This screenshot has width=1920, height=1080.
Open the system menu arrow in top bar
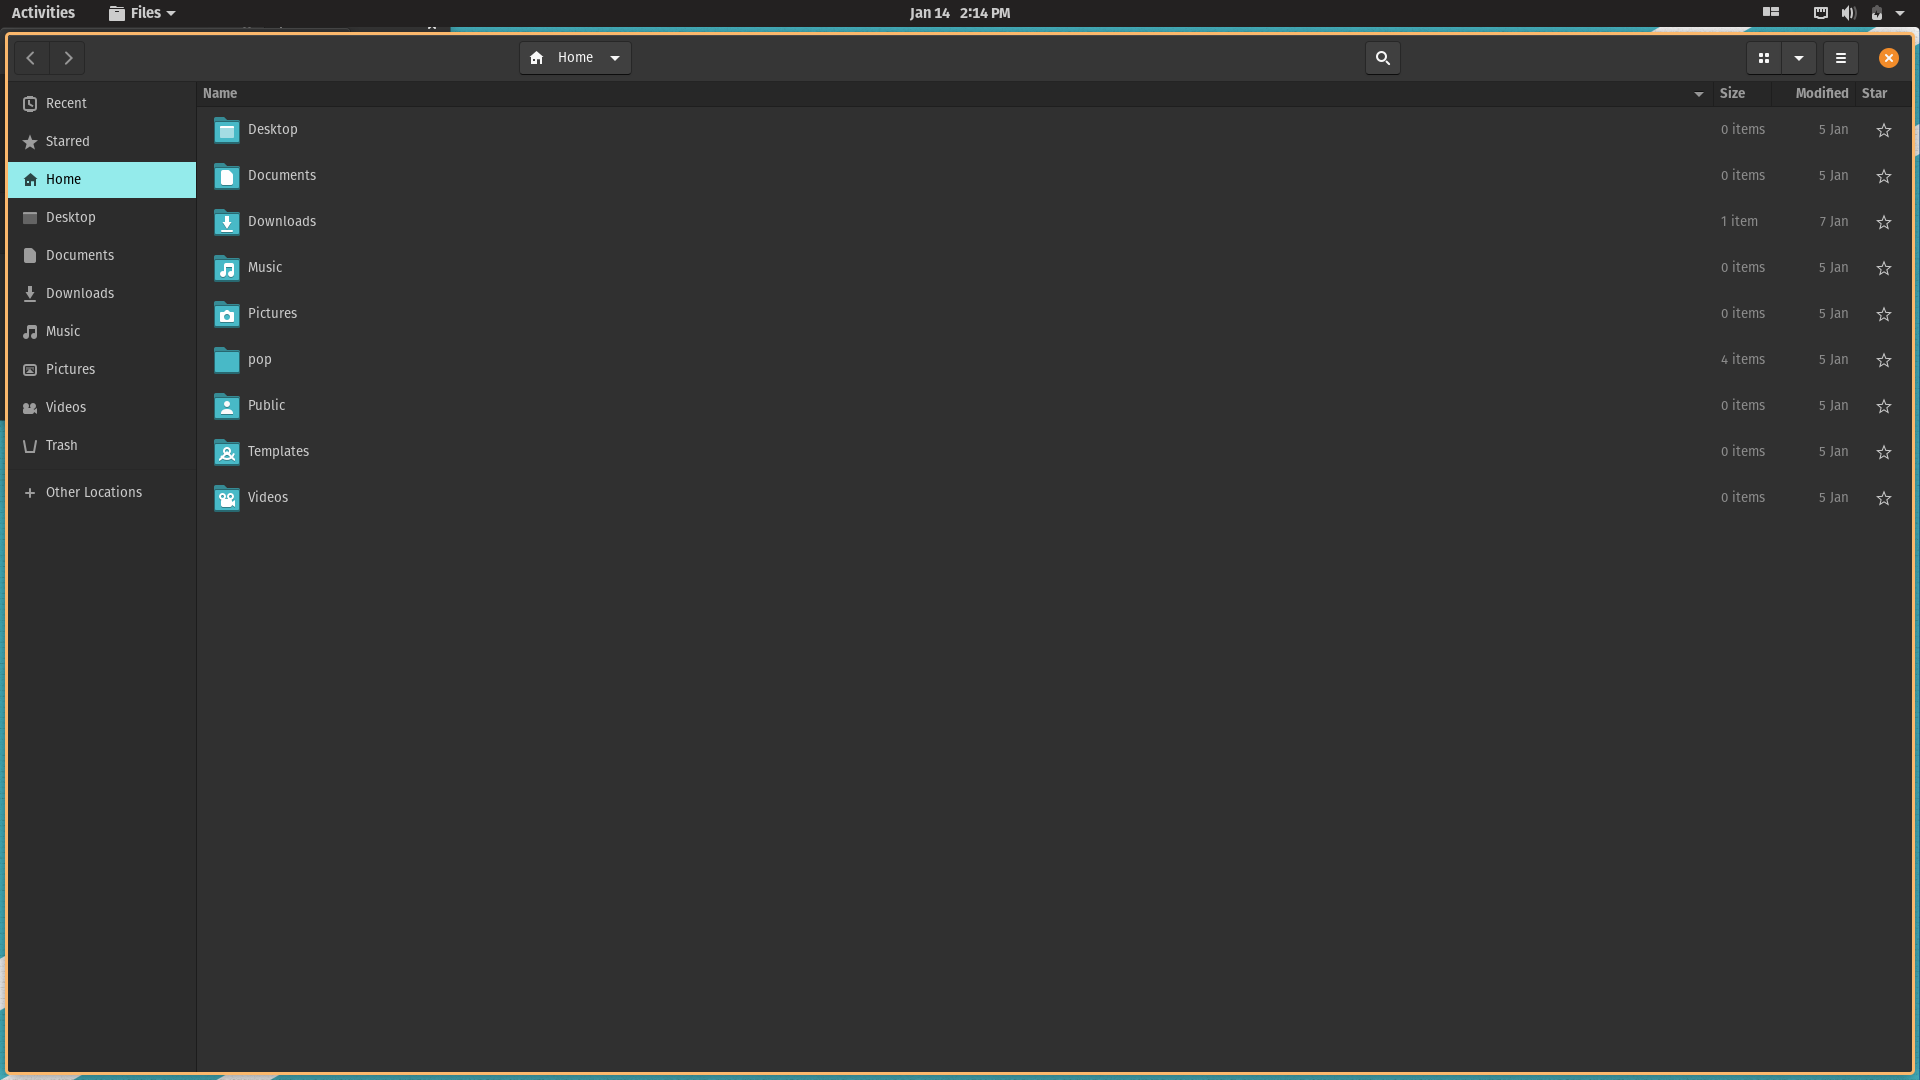click(1900, 13)
